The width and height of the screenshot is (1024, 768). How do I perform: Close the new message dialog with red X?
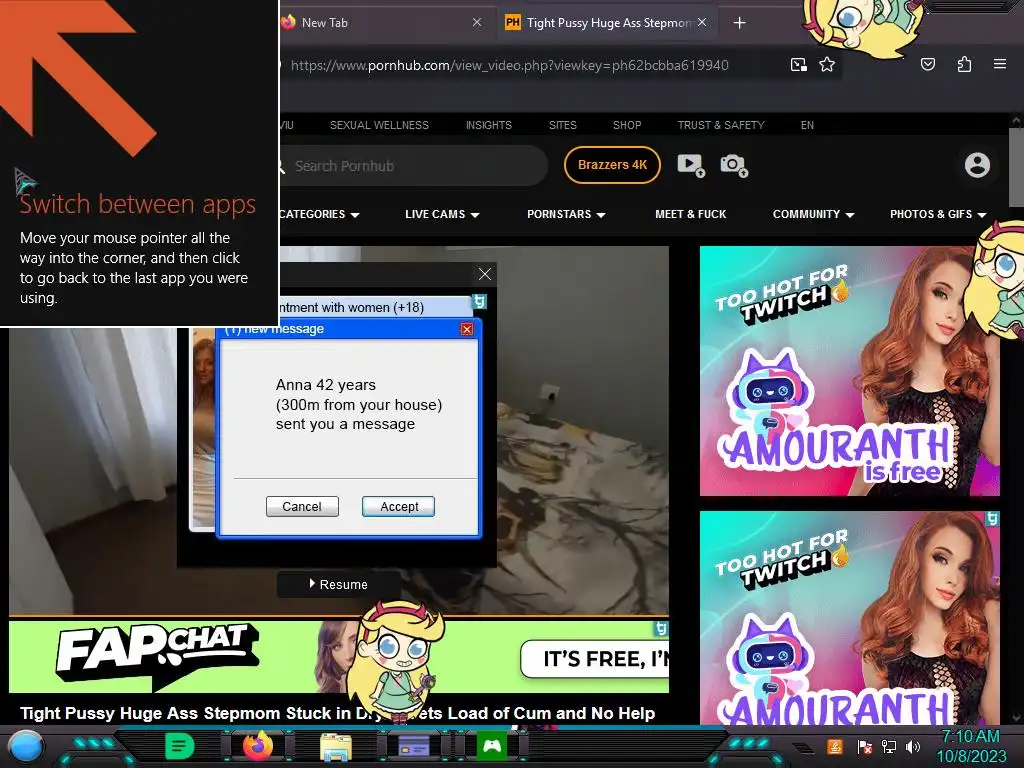[x=467, y=329]
